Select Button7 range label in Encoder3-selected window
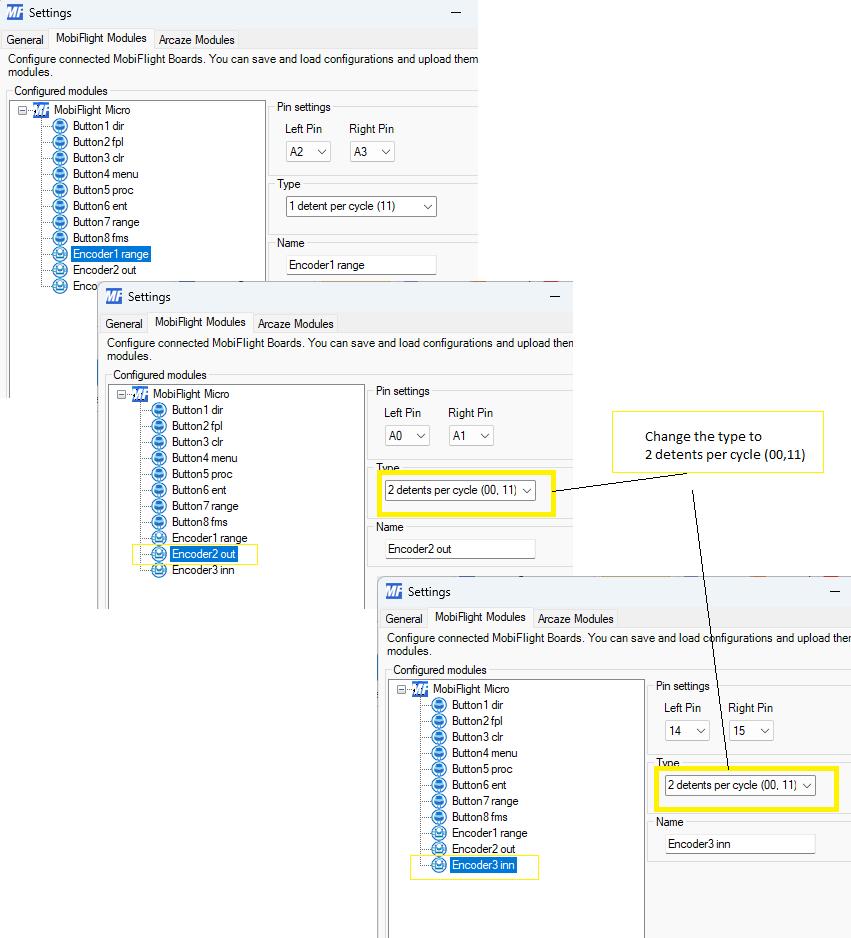This screenshot has height=938, width=851. pos(485,801)
